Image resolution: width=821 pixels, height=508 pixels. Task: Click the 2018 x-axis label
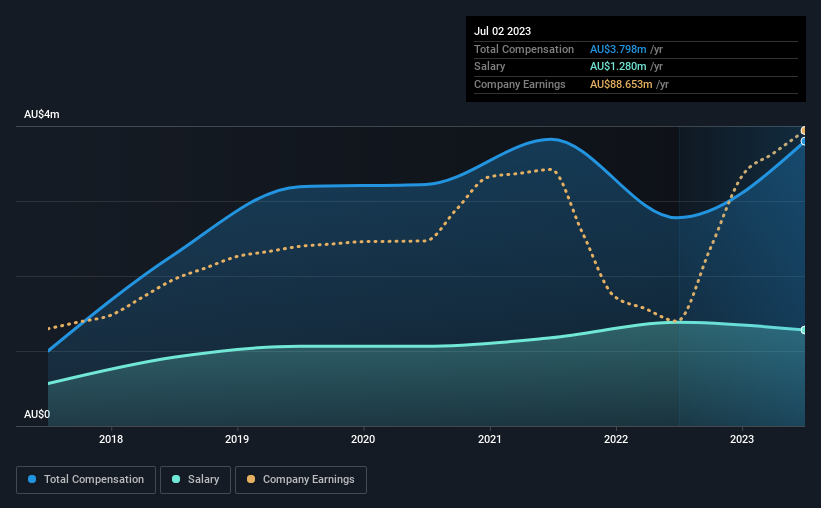click(x=111, y=439)
